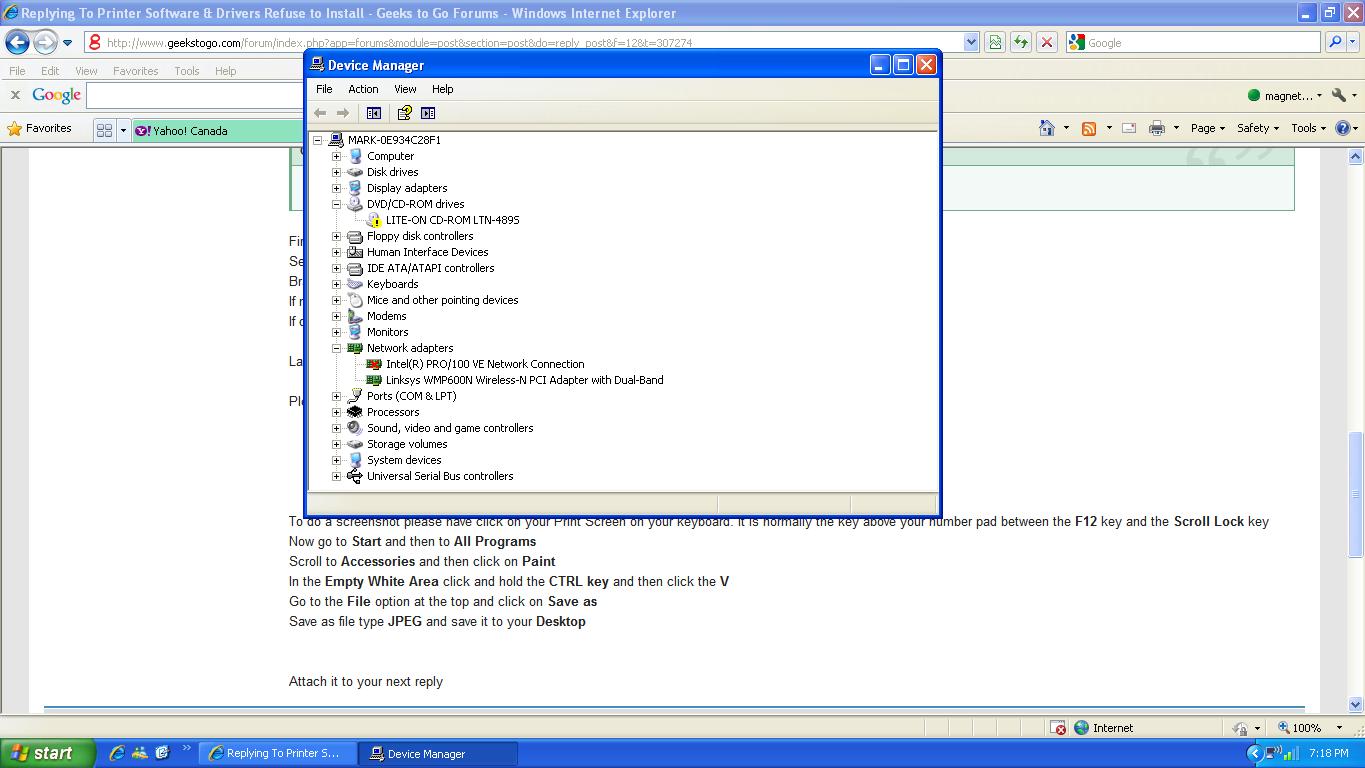Click the Google Toolbar wrench settings icon
The height and width of the screenshot is (768, 1365).
tap(1338, 96)
